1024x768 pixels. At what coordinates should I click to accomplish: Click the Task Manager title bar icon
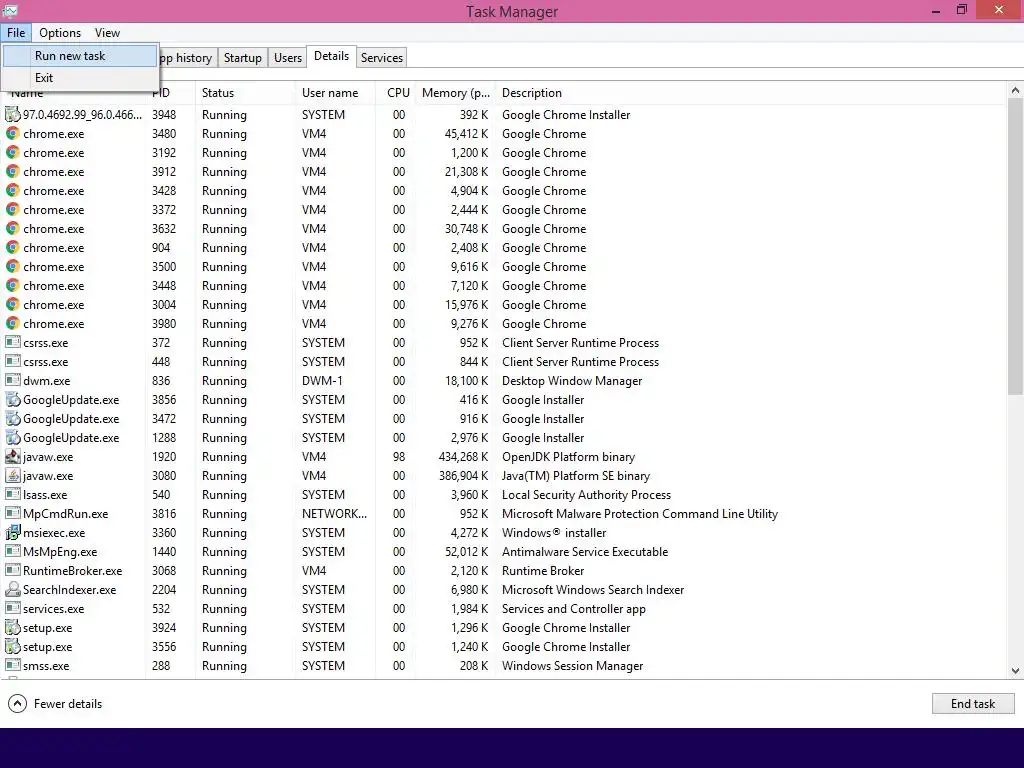coord(10,10)
